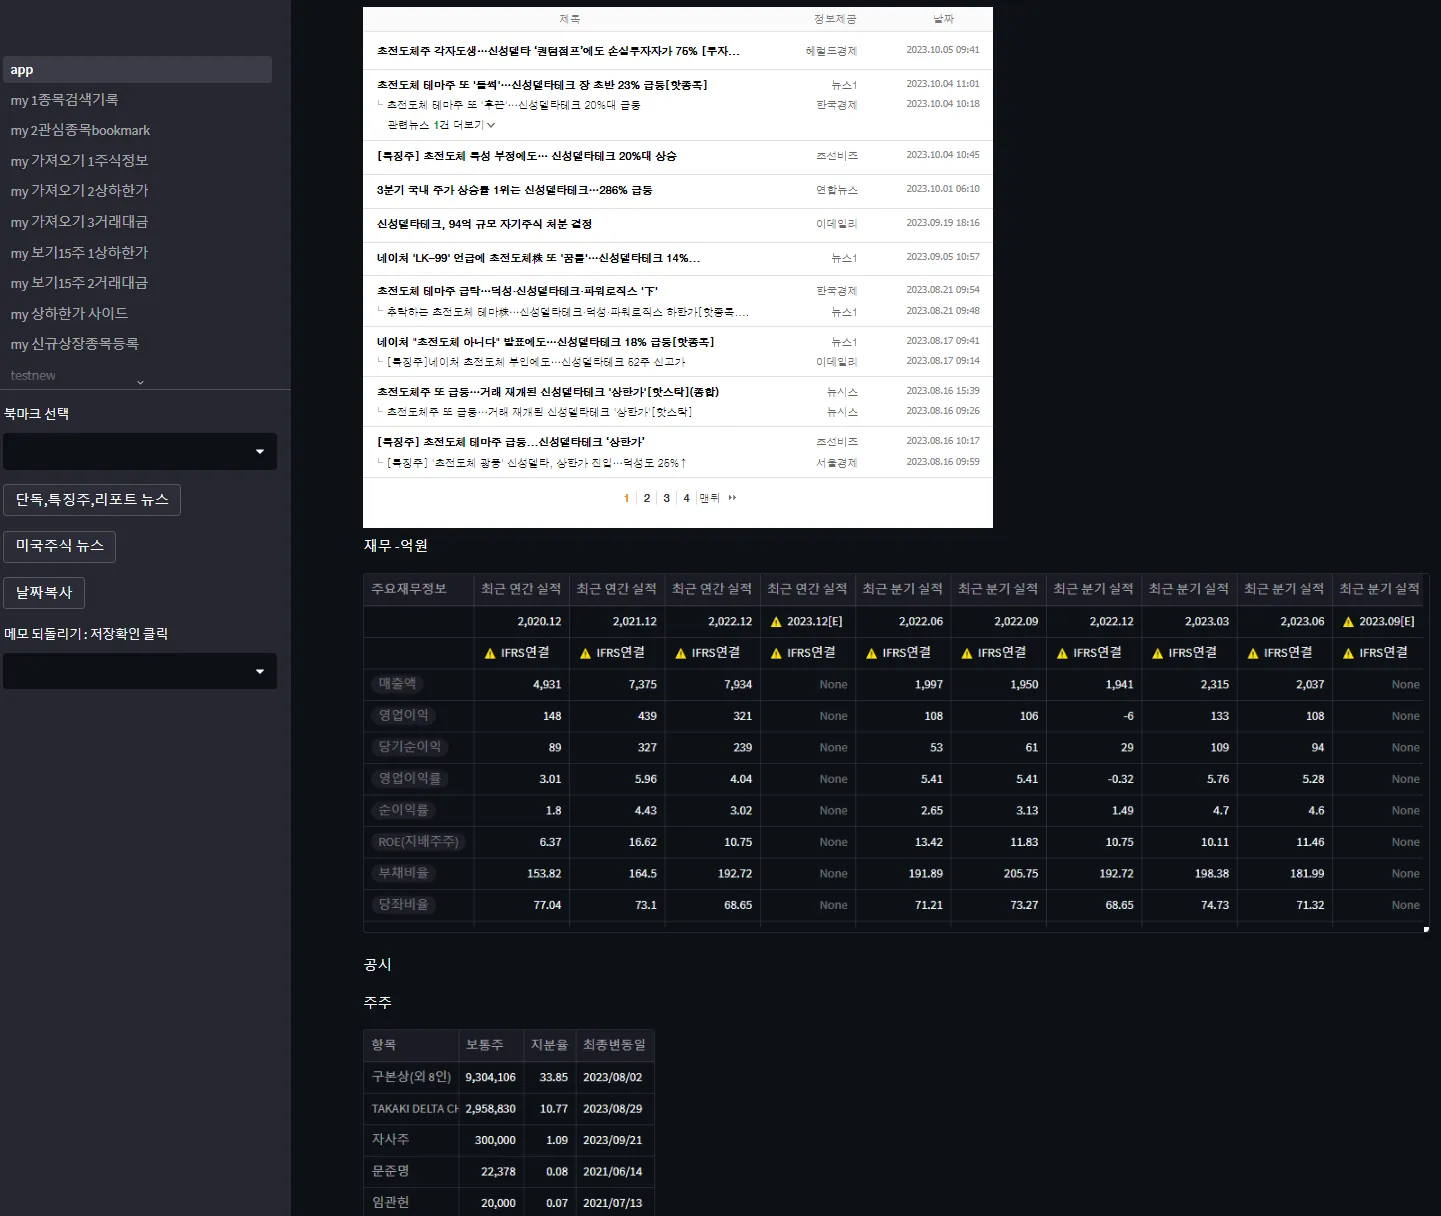Open my 상하한가 사이드 page
The height and width of the screenshot is (1216, 1441).
pos(69,314)
